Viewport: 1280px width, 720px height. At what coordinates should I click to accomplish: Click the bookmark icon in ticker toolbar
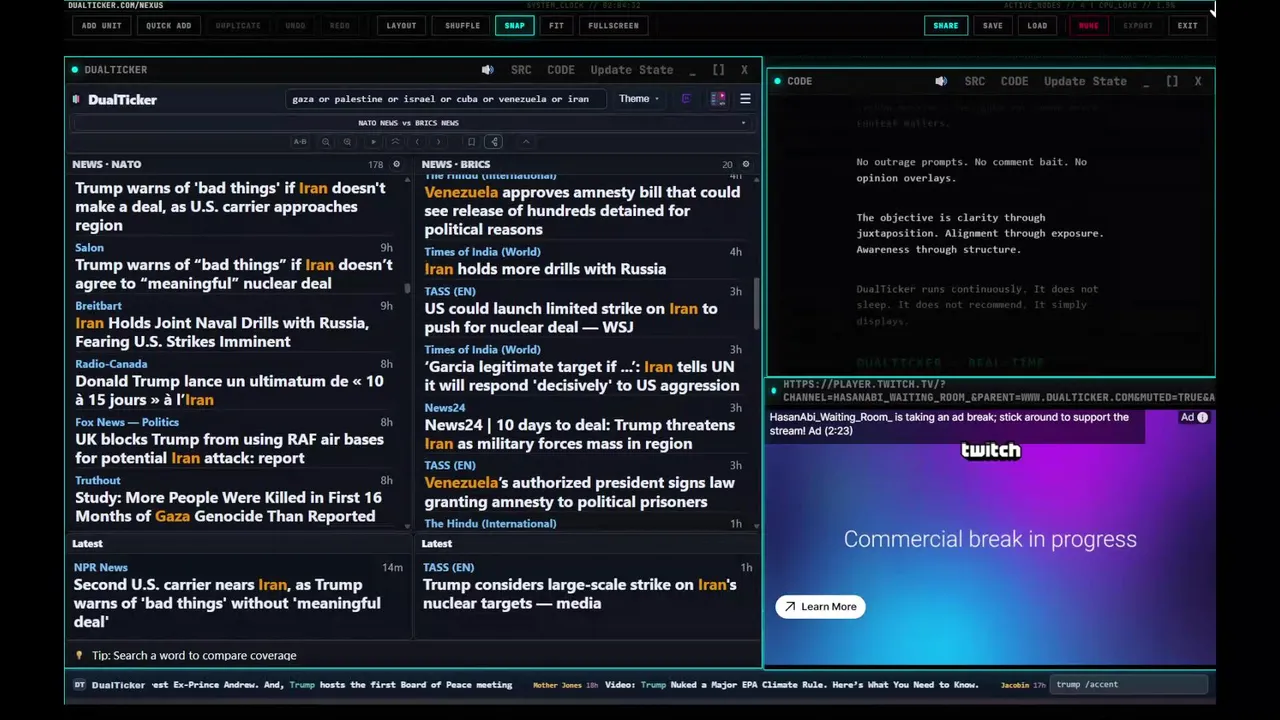pyautogui.click(x=471, y=142)
